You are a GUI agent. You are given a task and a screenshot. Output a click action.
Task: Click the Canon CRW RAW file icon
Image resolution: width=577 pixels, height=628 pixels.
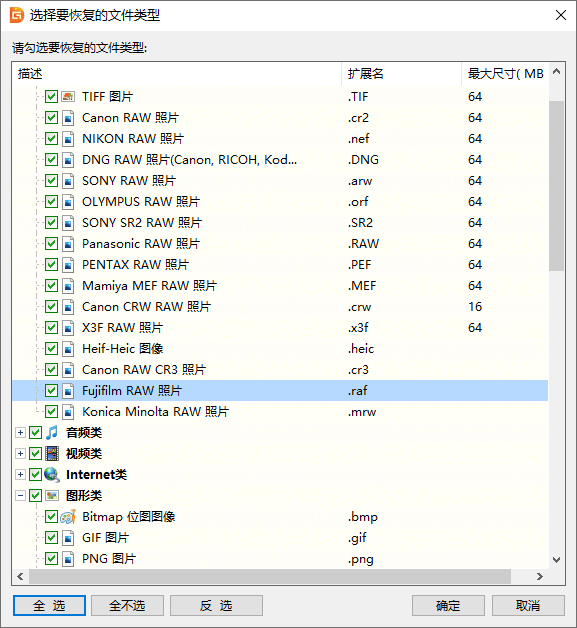(68, 307)
